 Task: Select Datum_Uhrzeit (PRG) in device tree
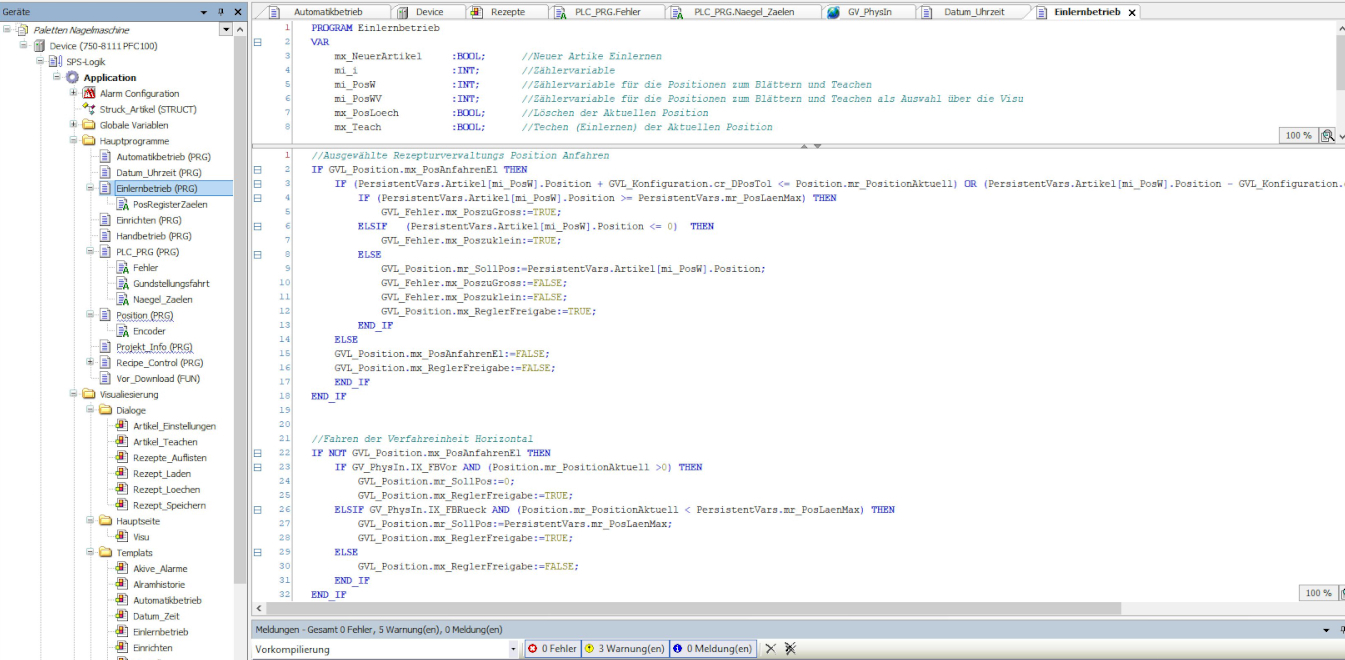point(159,173)
